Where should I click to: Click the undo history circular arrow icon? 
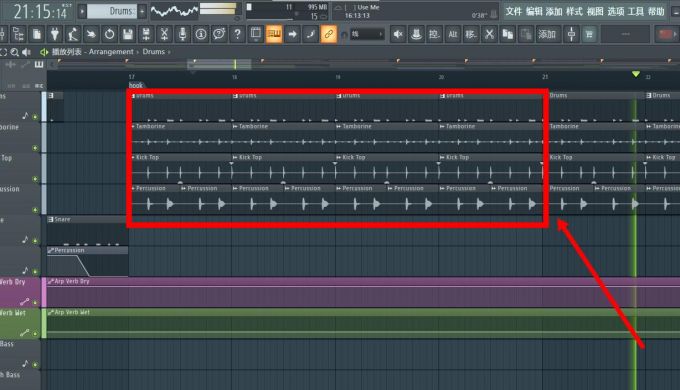109,34
